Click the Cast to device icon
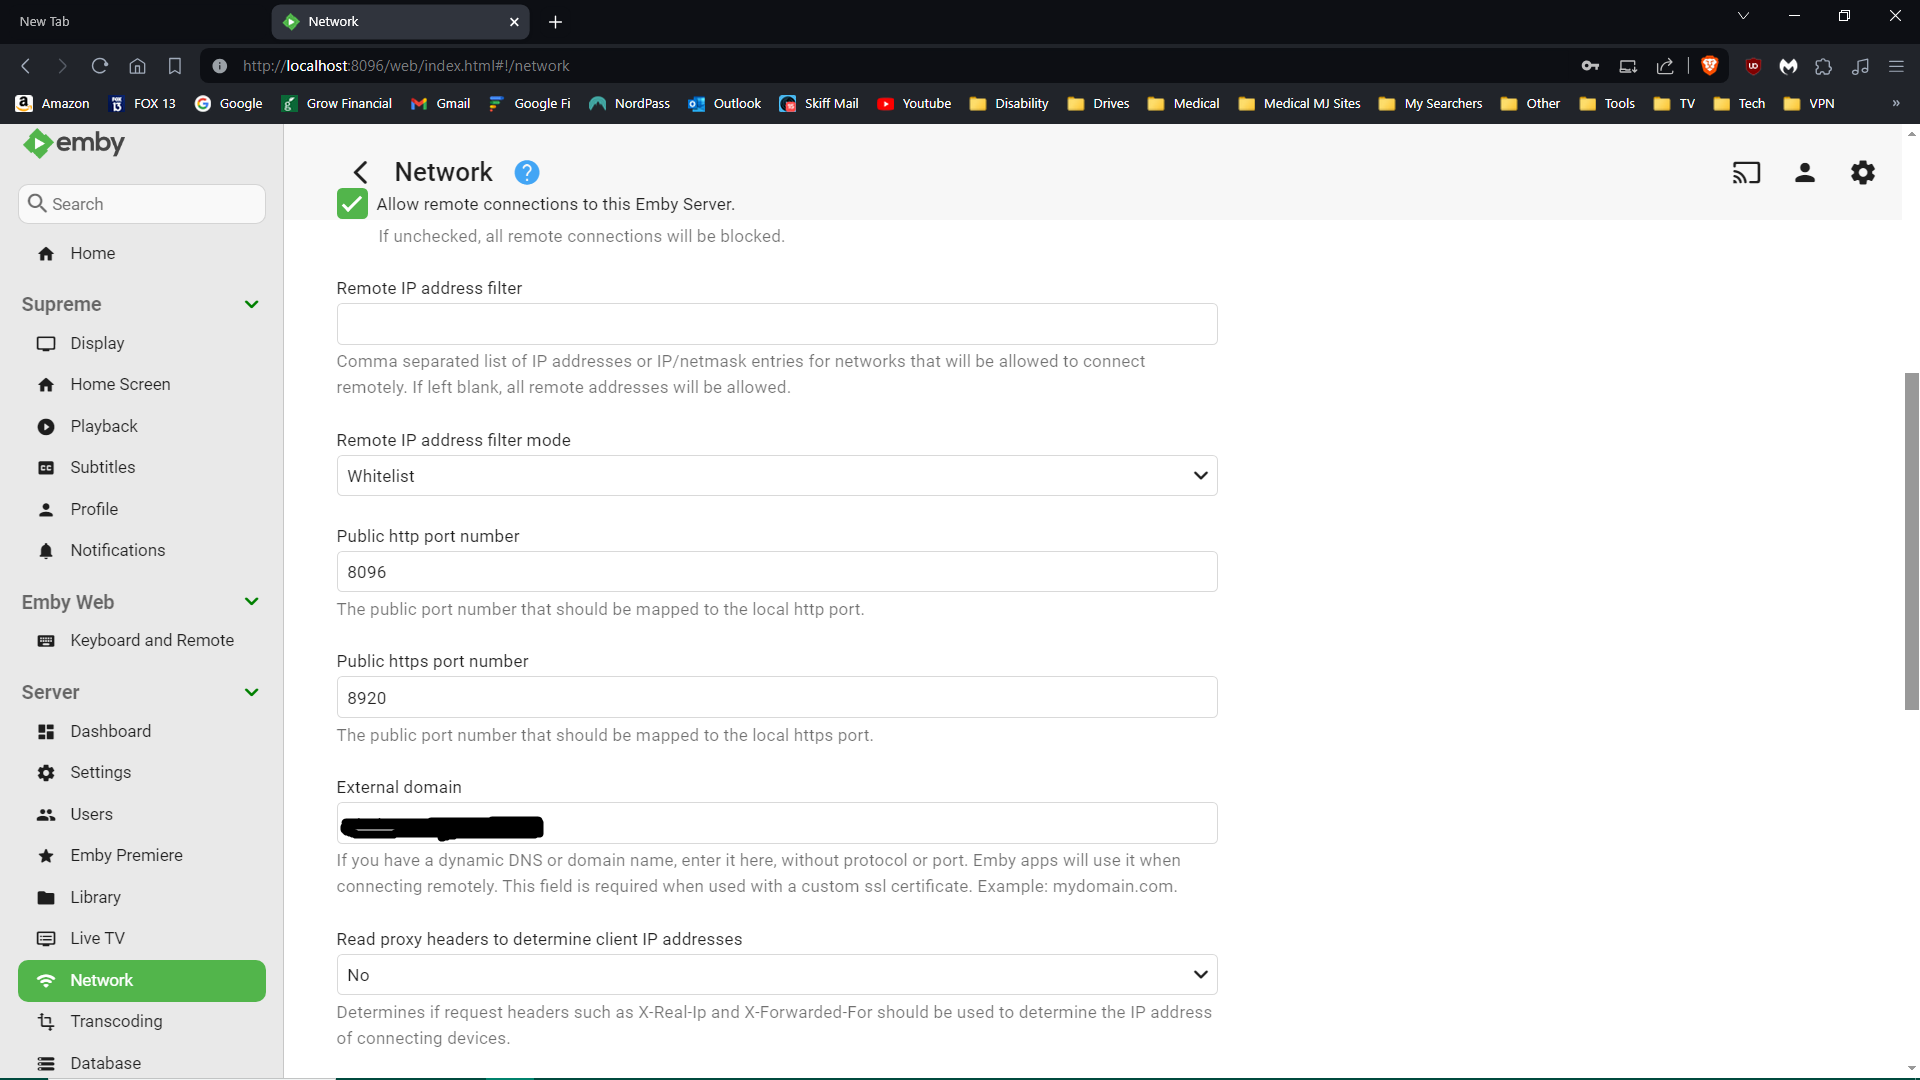This screenshot has width=1920, height=1080. click(x=1746, y=173)
